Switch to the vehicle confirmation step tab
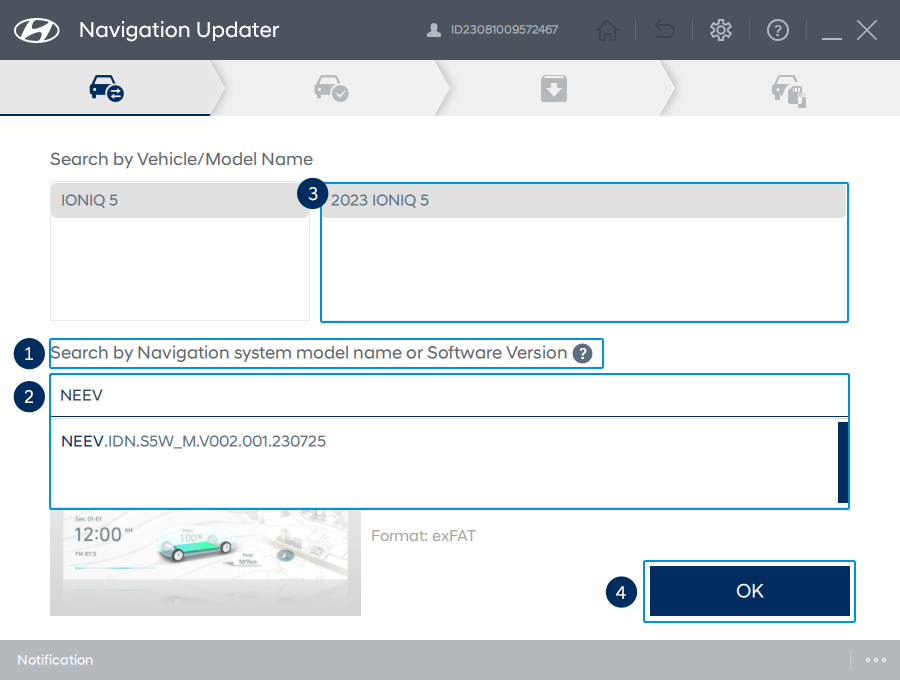The height and width of the screenshot is (680, 900). (331, 90)
